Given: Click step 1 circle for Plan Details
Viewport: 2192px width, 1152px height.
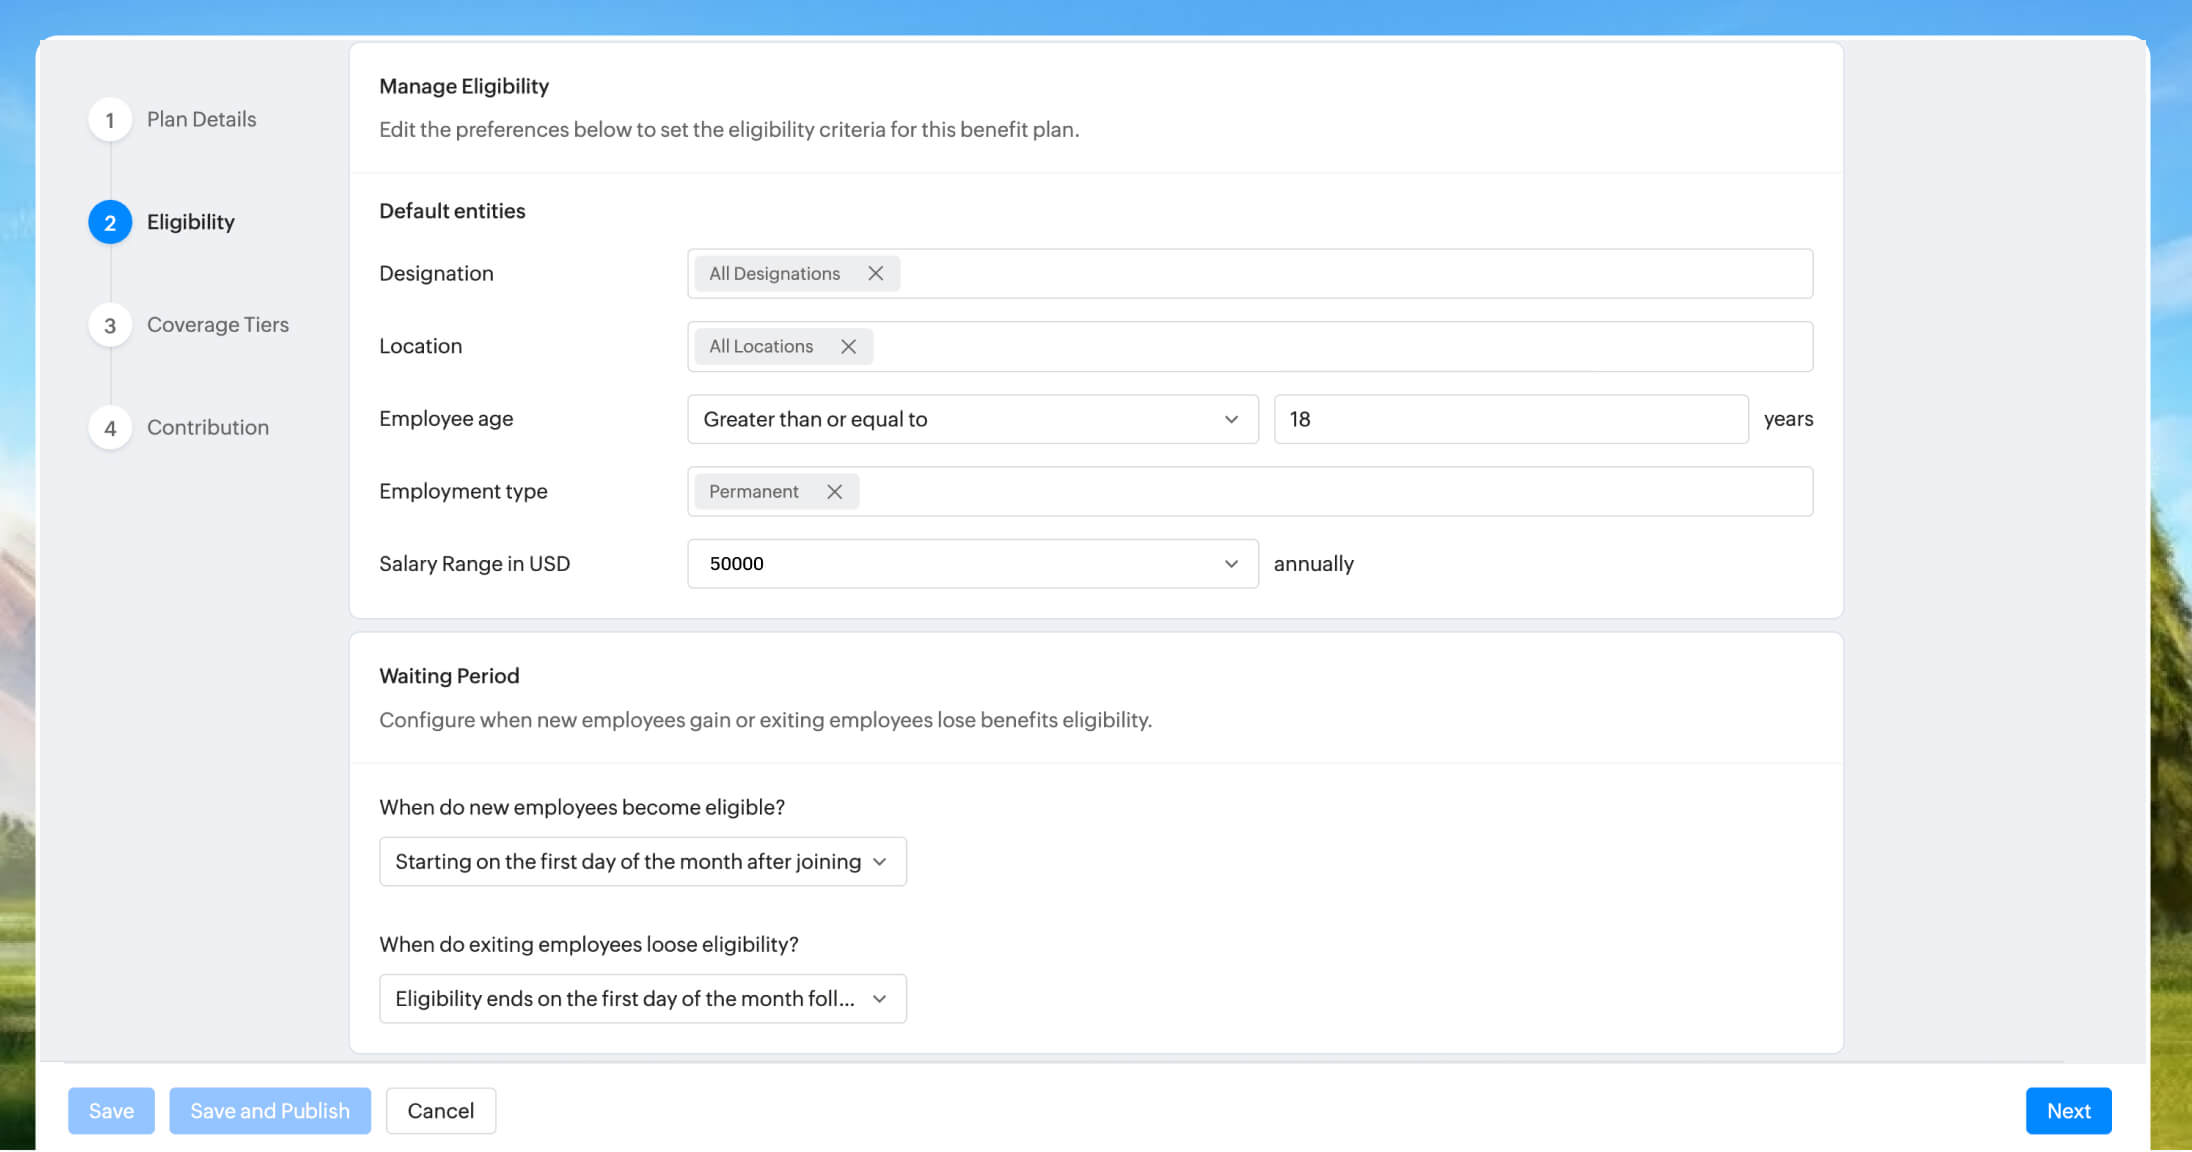Looking at the screenshot, I should coord(110,120).
